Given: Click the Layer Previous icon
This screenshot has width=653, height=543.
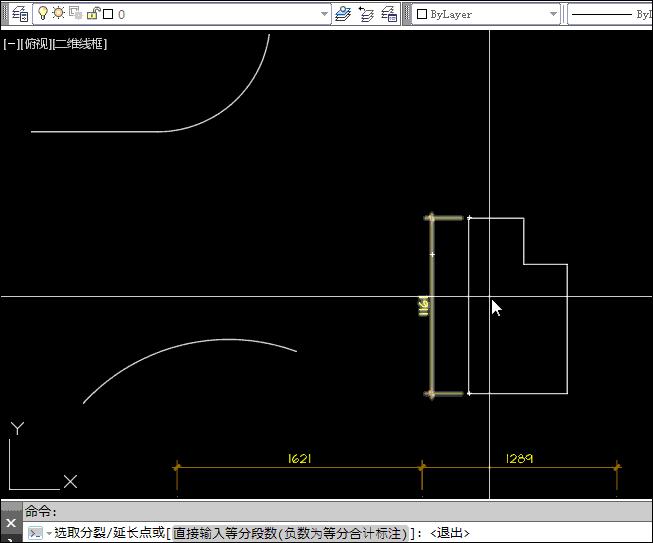Looking at the screenshot, I should click(366, 14).
